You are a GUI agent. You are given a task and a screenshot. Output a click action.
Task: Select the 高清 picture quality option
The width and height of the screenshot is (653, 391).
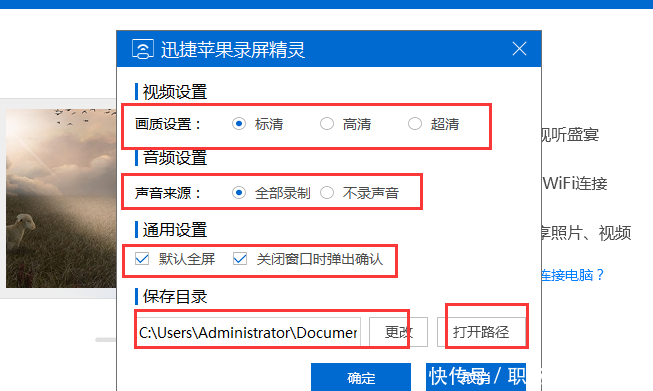(x=327, y=124)
